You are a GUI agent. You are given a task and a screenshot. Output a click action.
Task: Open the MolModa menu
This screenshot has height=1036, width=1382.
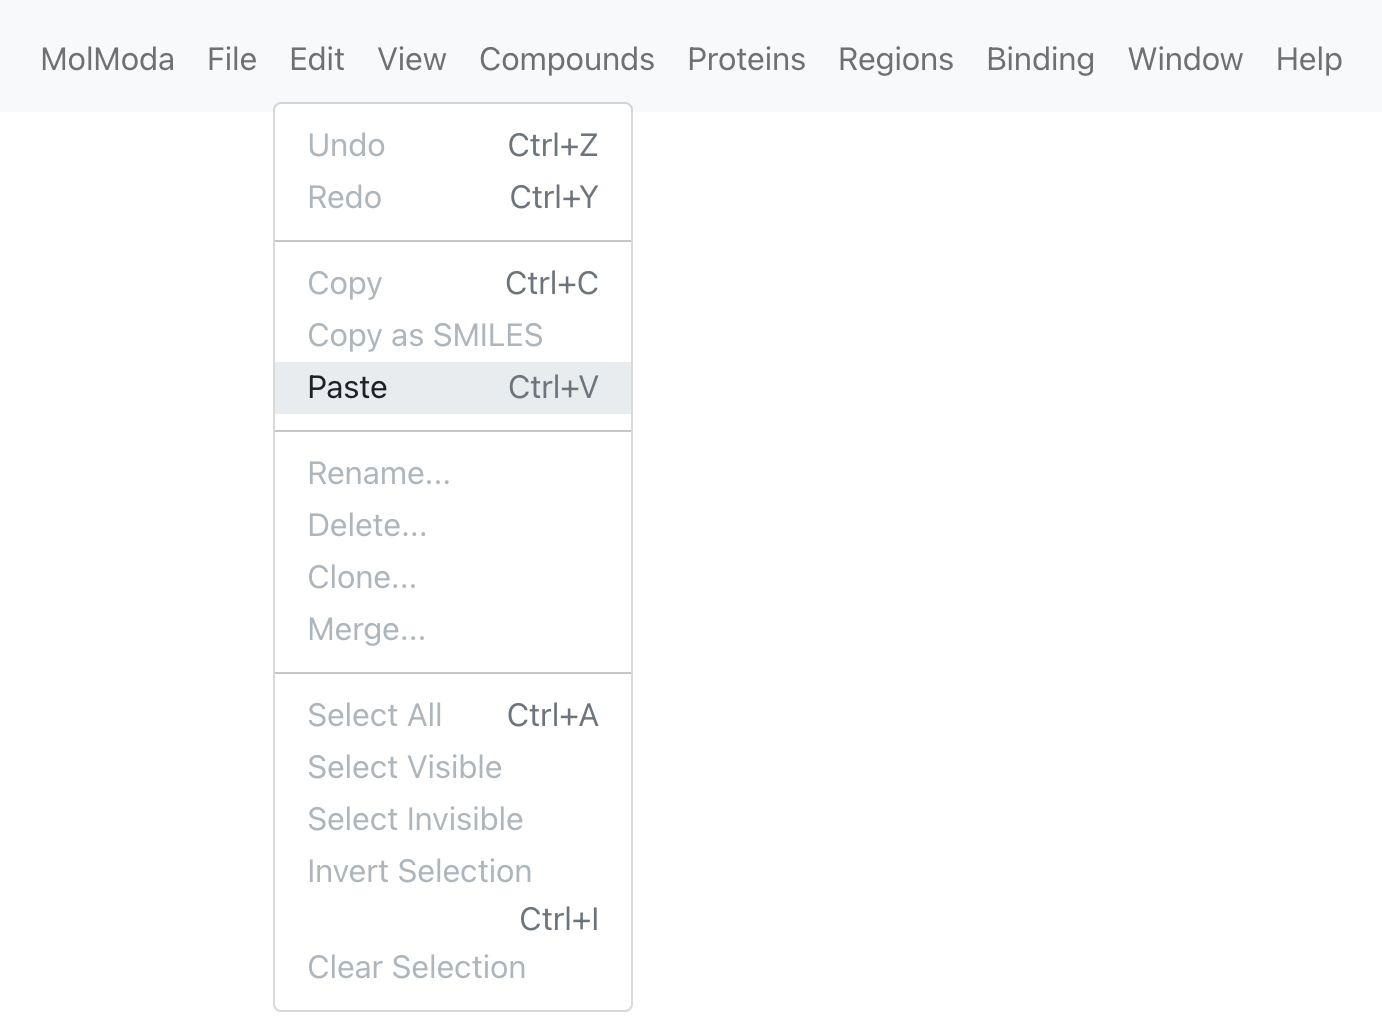[x=107, y=59]
